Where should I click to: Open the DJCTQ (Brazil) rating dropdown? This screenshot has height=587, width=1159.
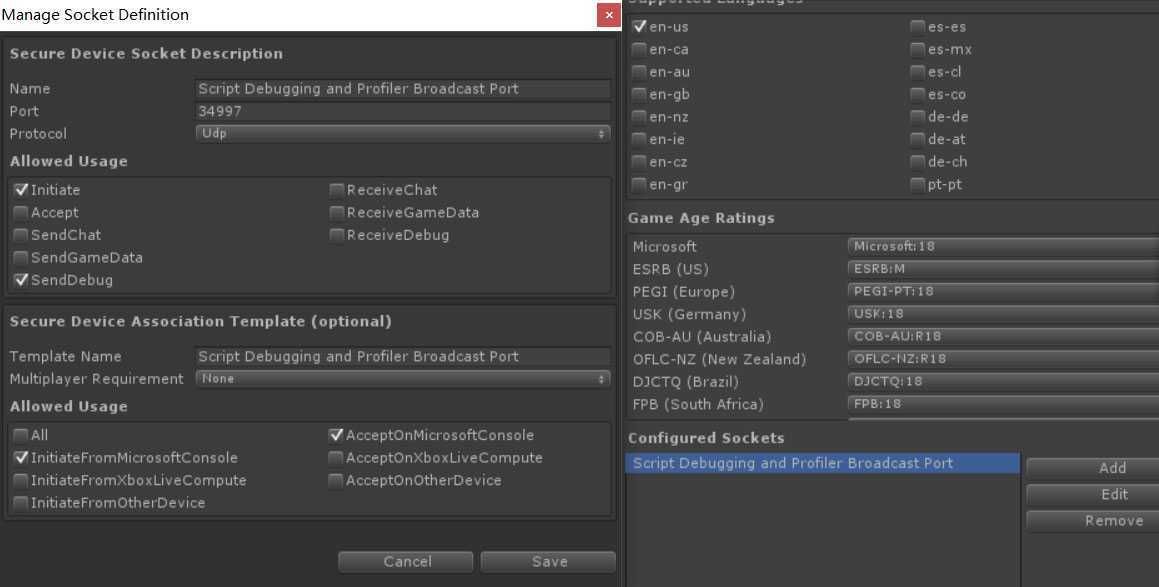1003,381
